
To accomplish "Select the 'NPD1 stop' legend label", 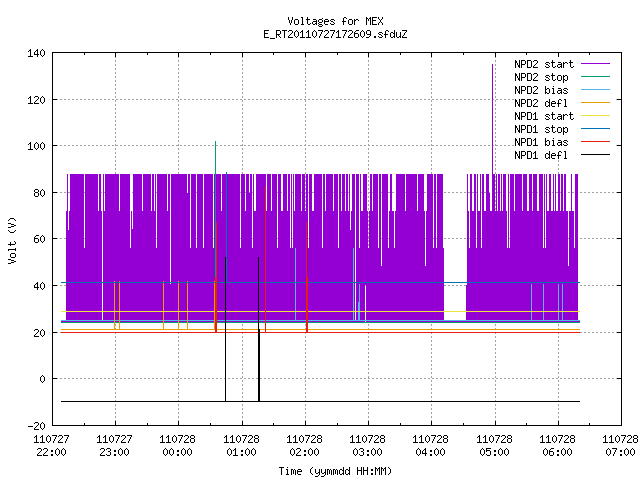I will point(541,129).
